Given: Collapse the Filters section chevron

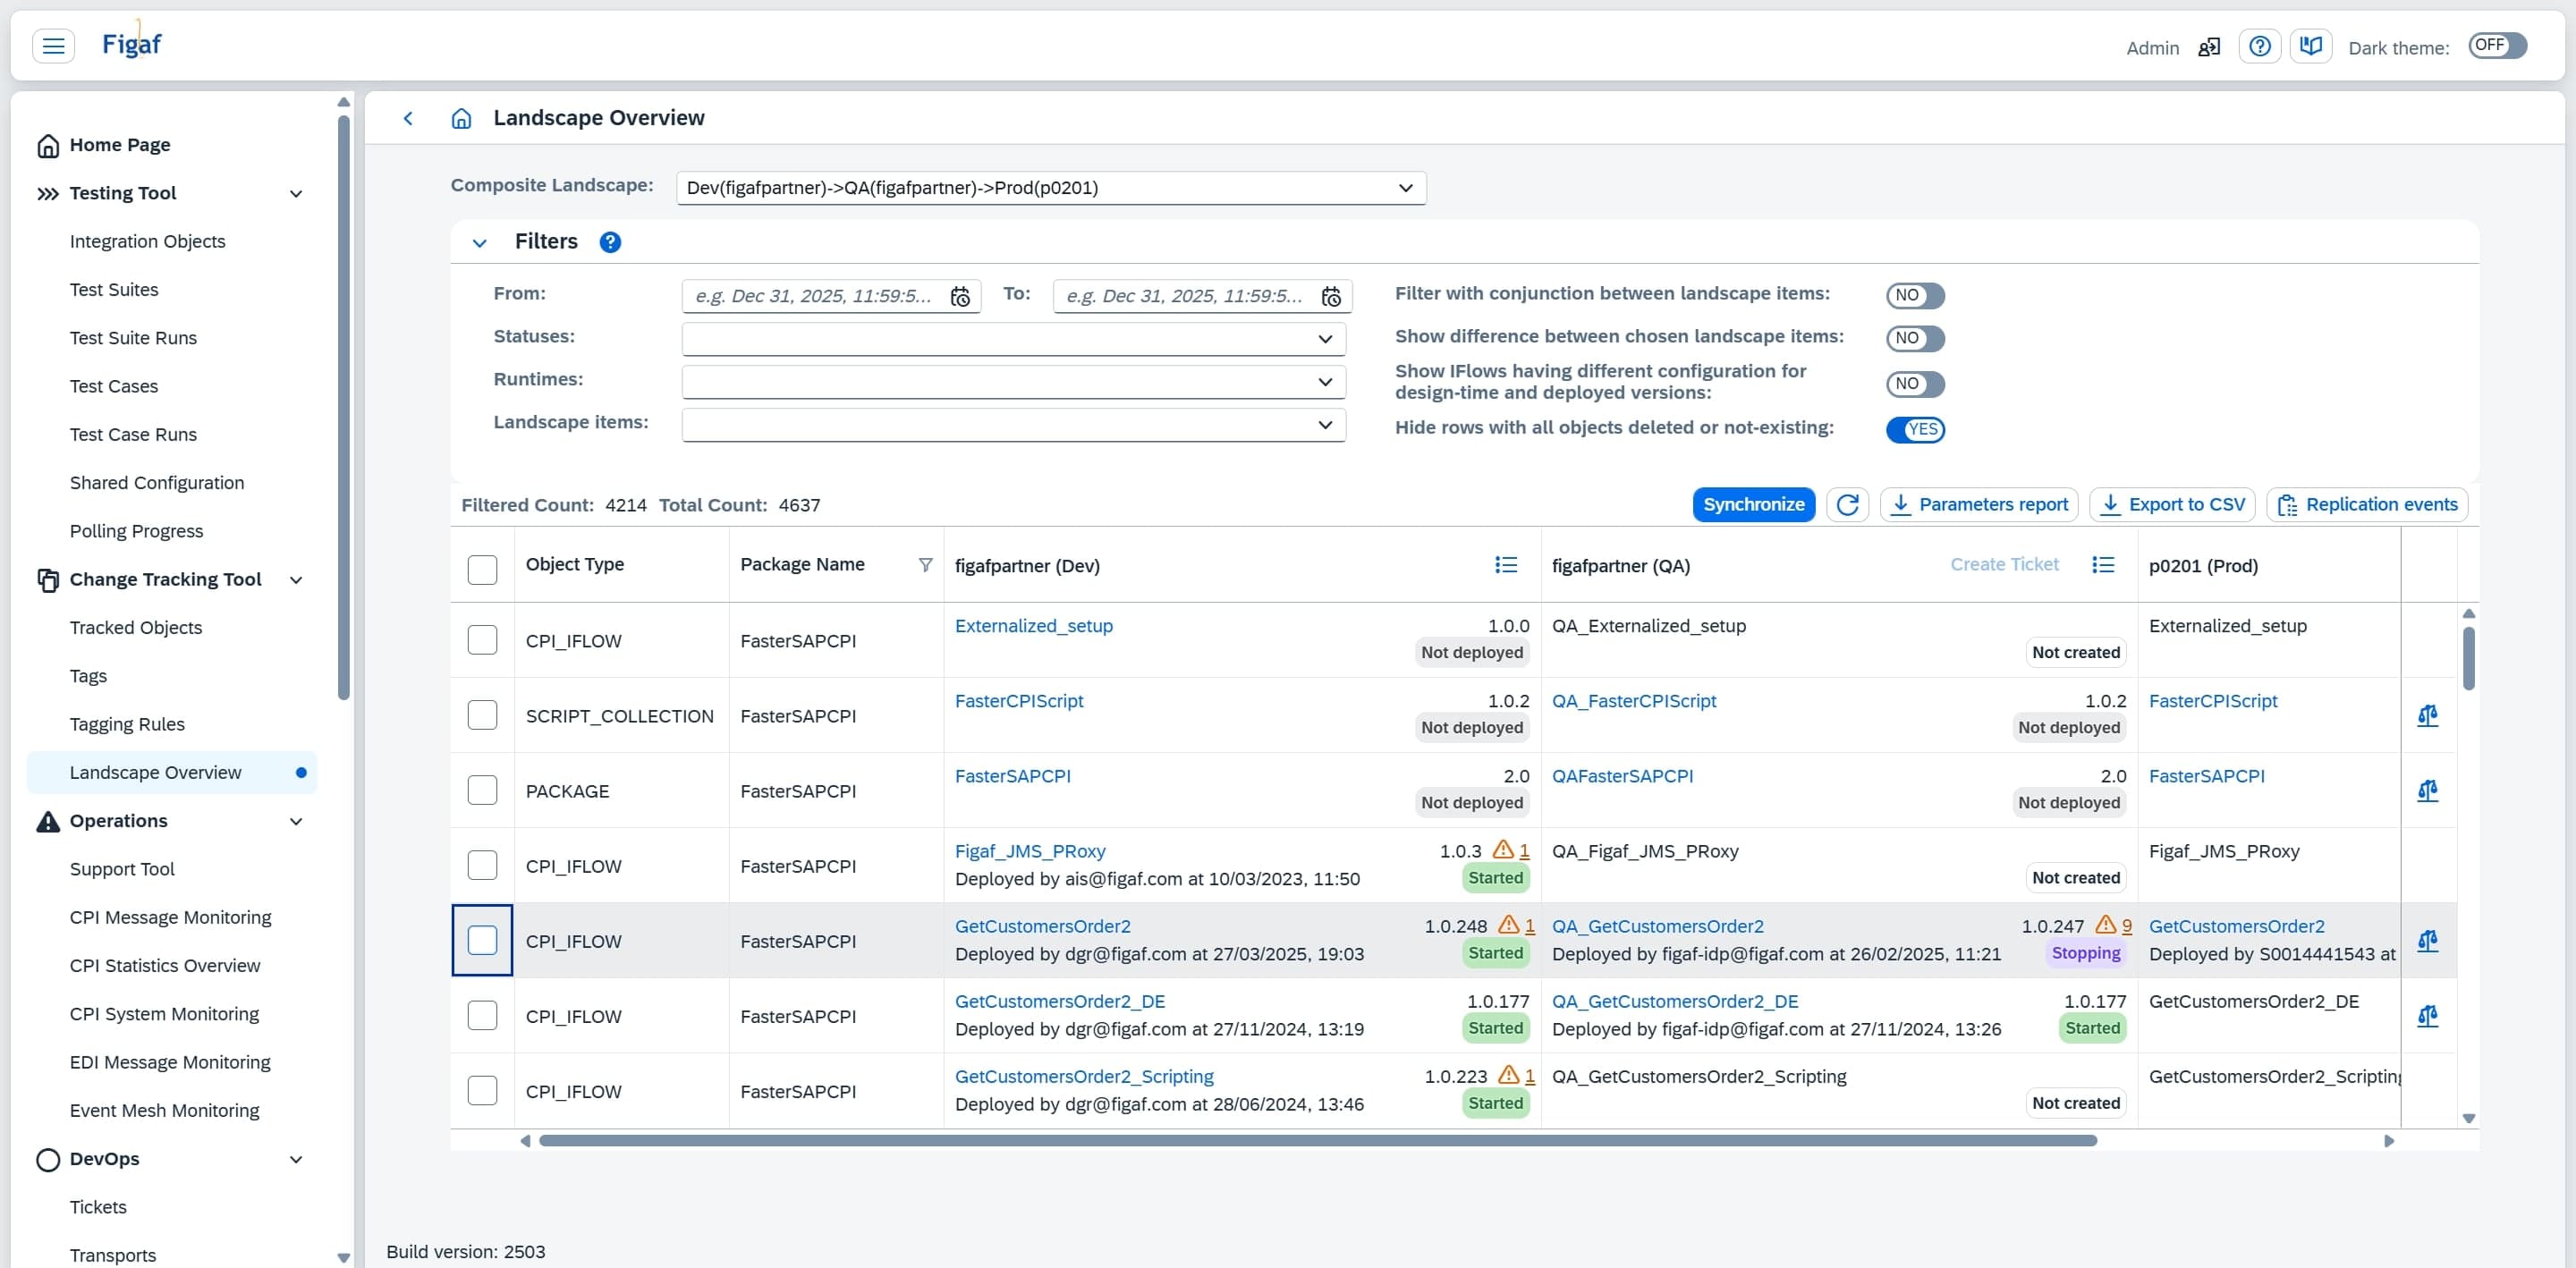Looking at the screenshot, I should [480, 243].
